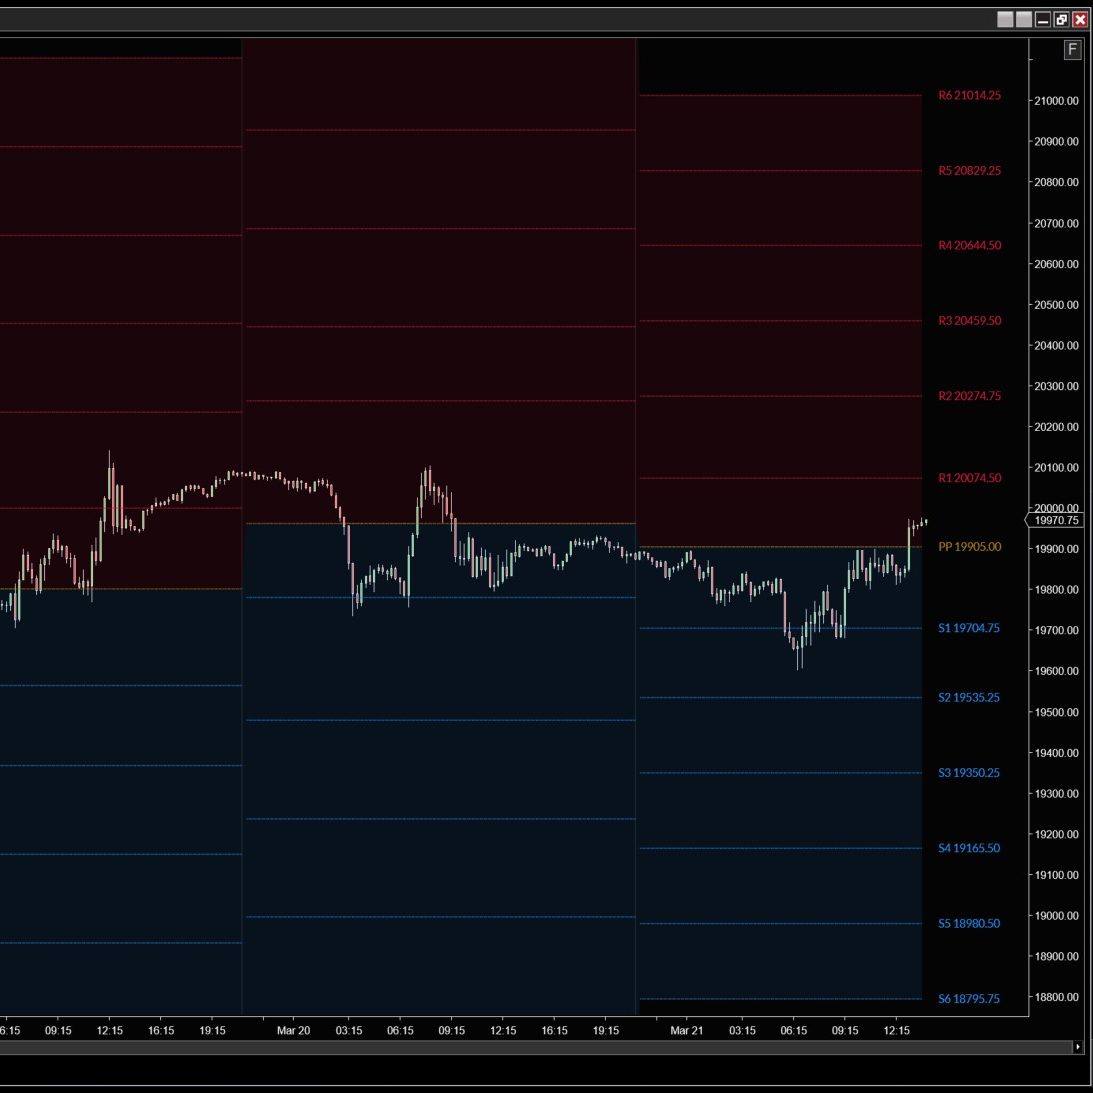Click the R6 21014.25 resistance label

pyautogui.click(x=969, y=96)
